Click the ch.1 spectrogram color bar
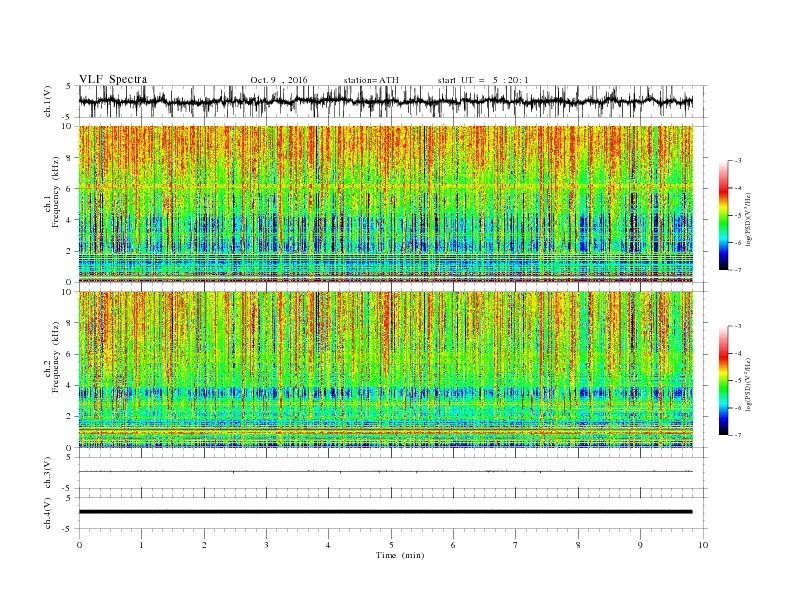The height and width of the screenshot is (612, 792). click(x=723, y=215)
